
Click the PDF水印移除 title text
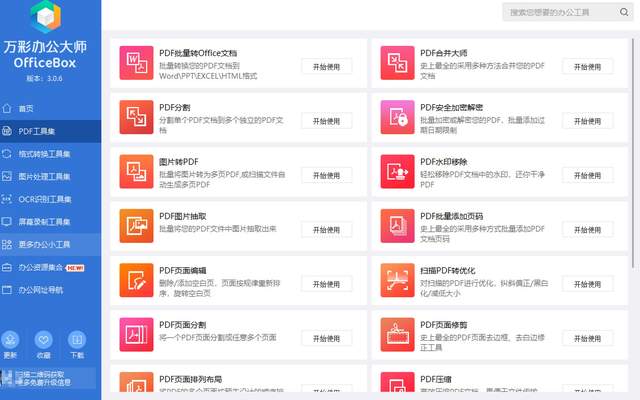[x=444, y=162]
